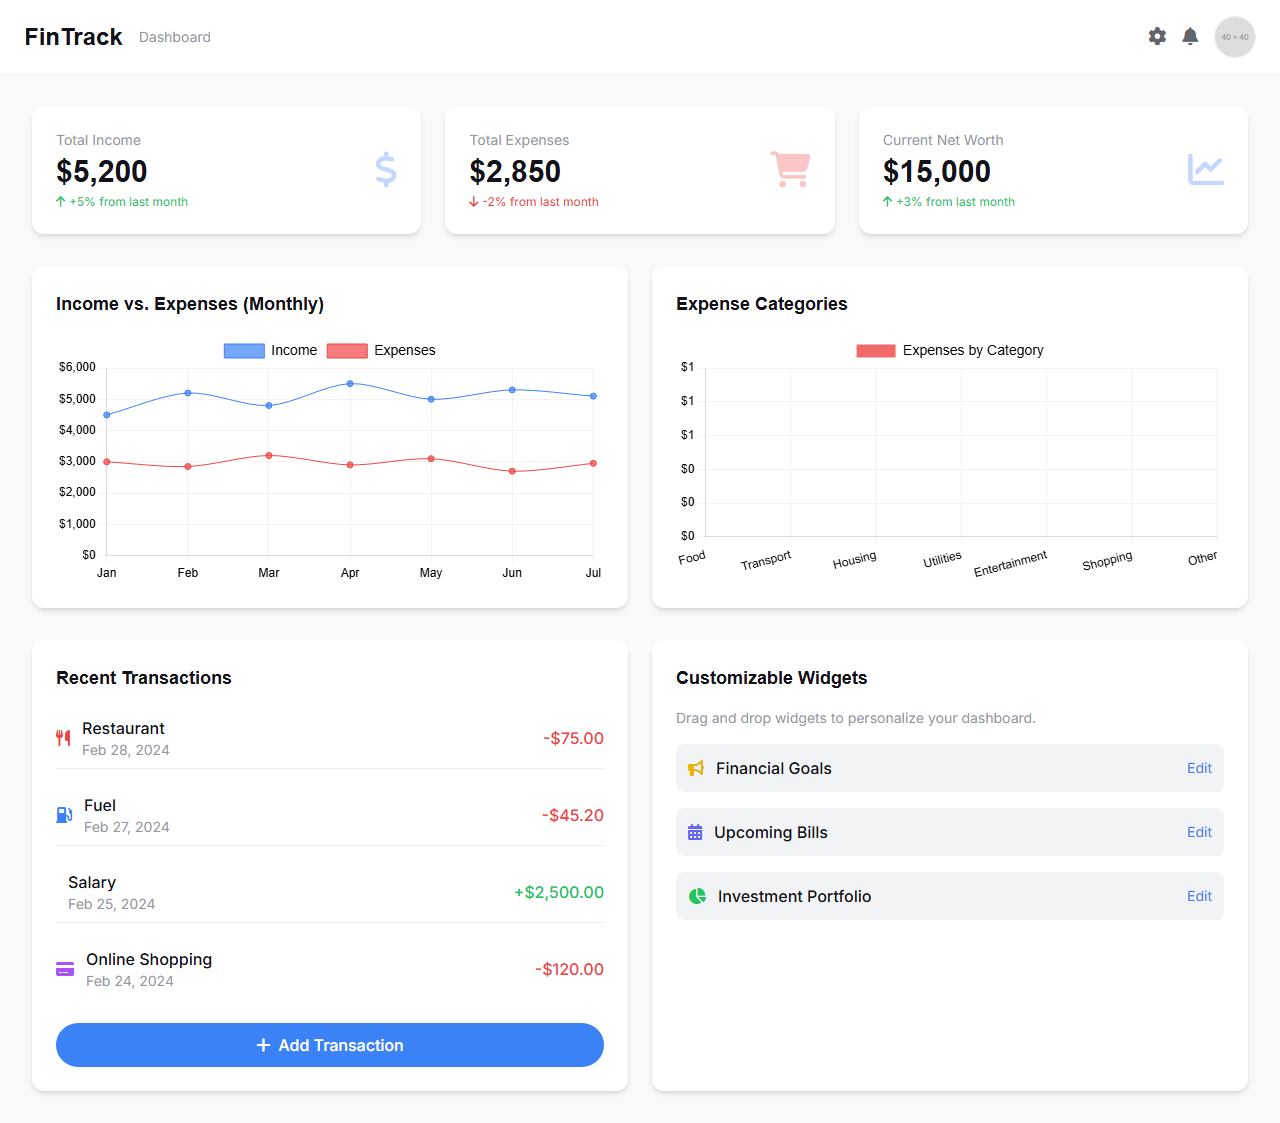1280x1123 pixels.
Task: Click the dollar sign icon in Total Income
Action: point(386,170)
